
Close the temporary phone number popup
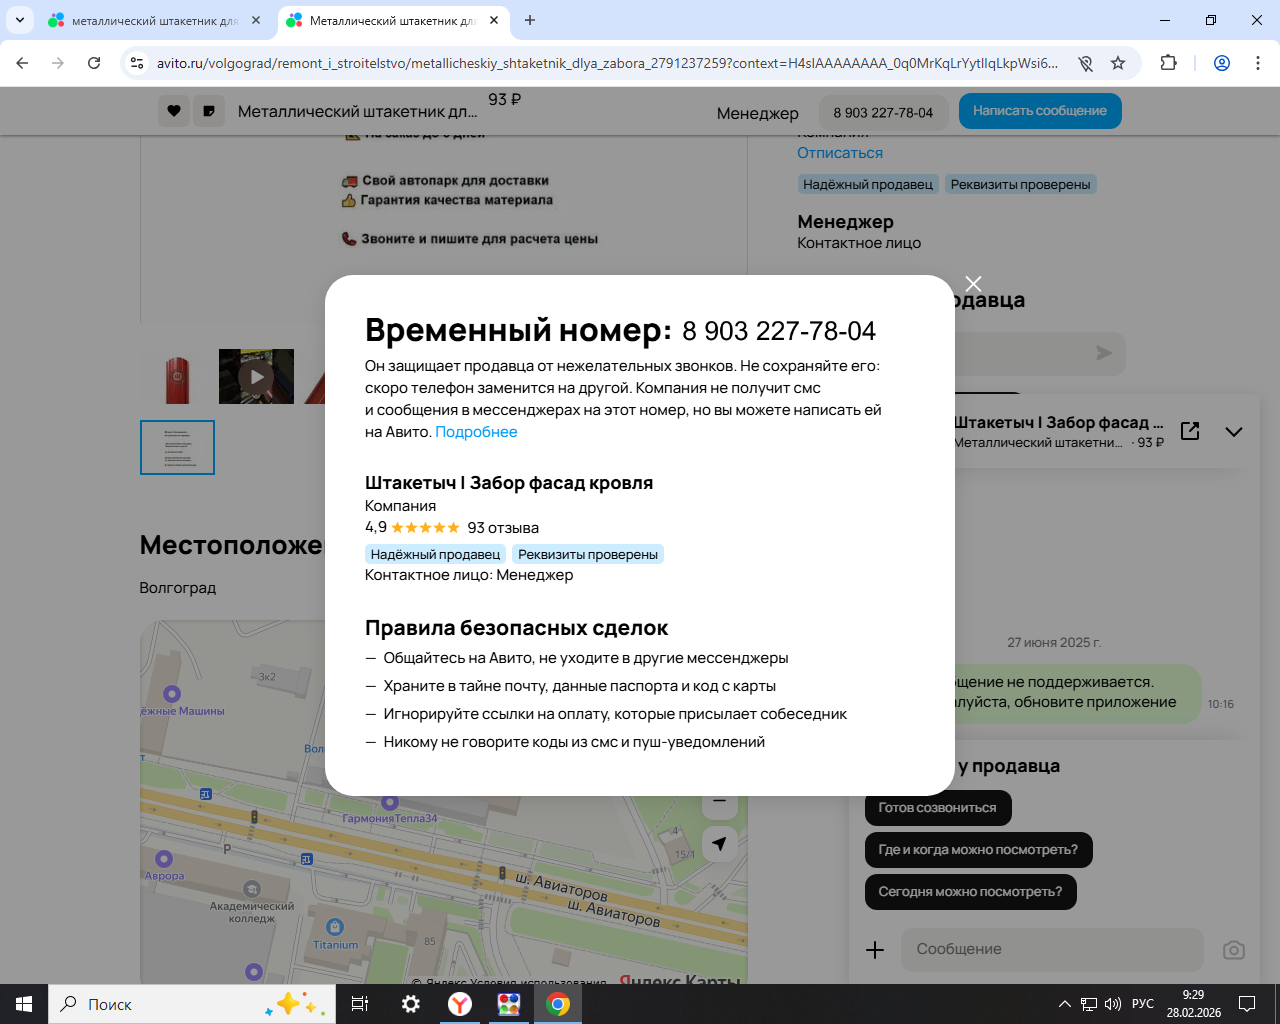(973, 284)
